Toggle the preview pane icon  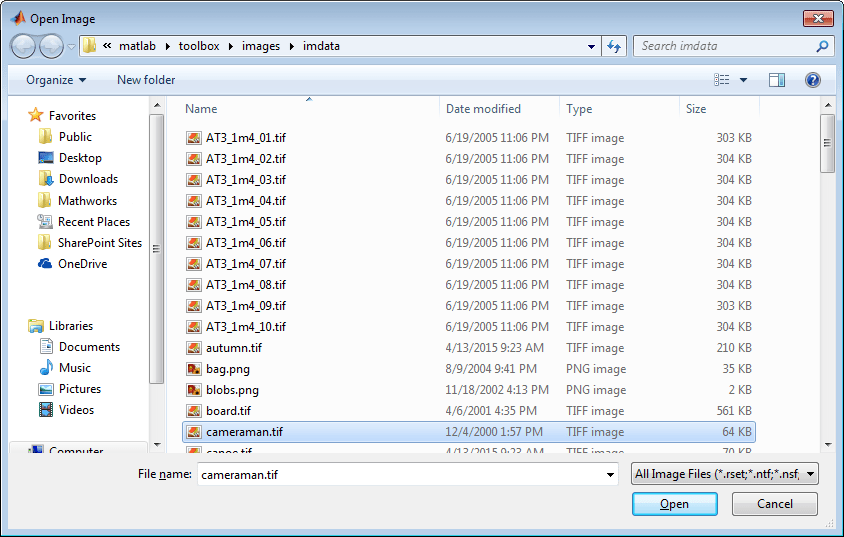(777, 80)
